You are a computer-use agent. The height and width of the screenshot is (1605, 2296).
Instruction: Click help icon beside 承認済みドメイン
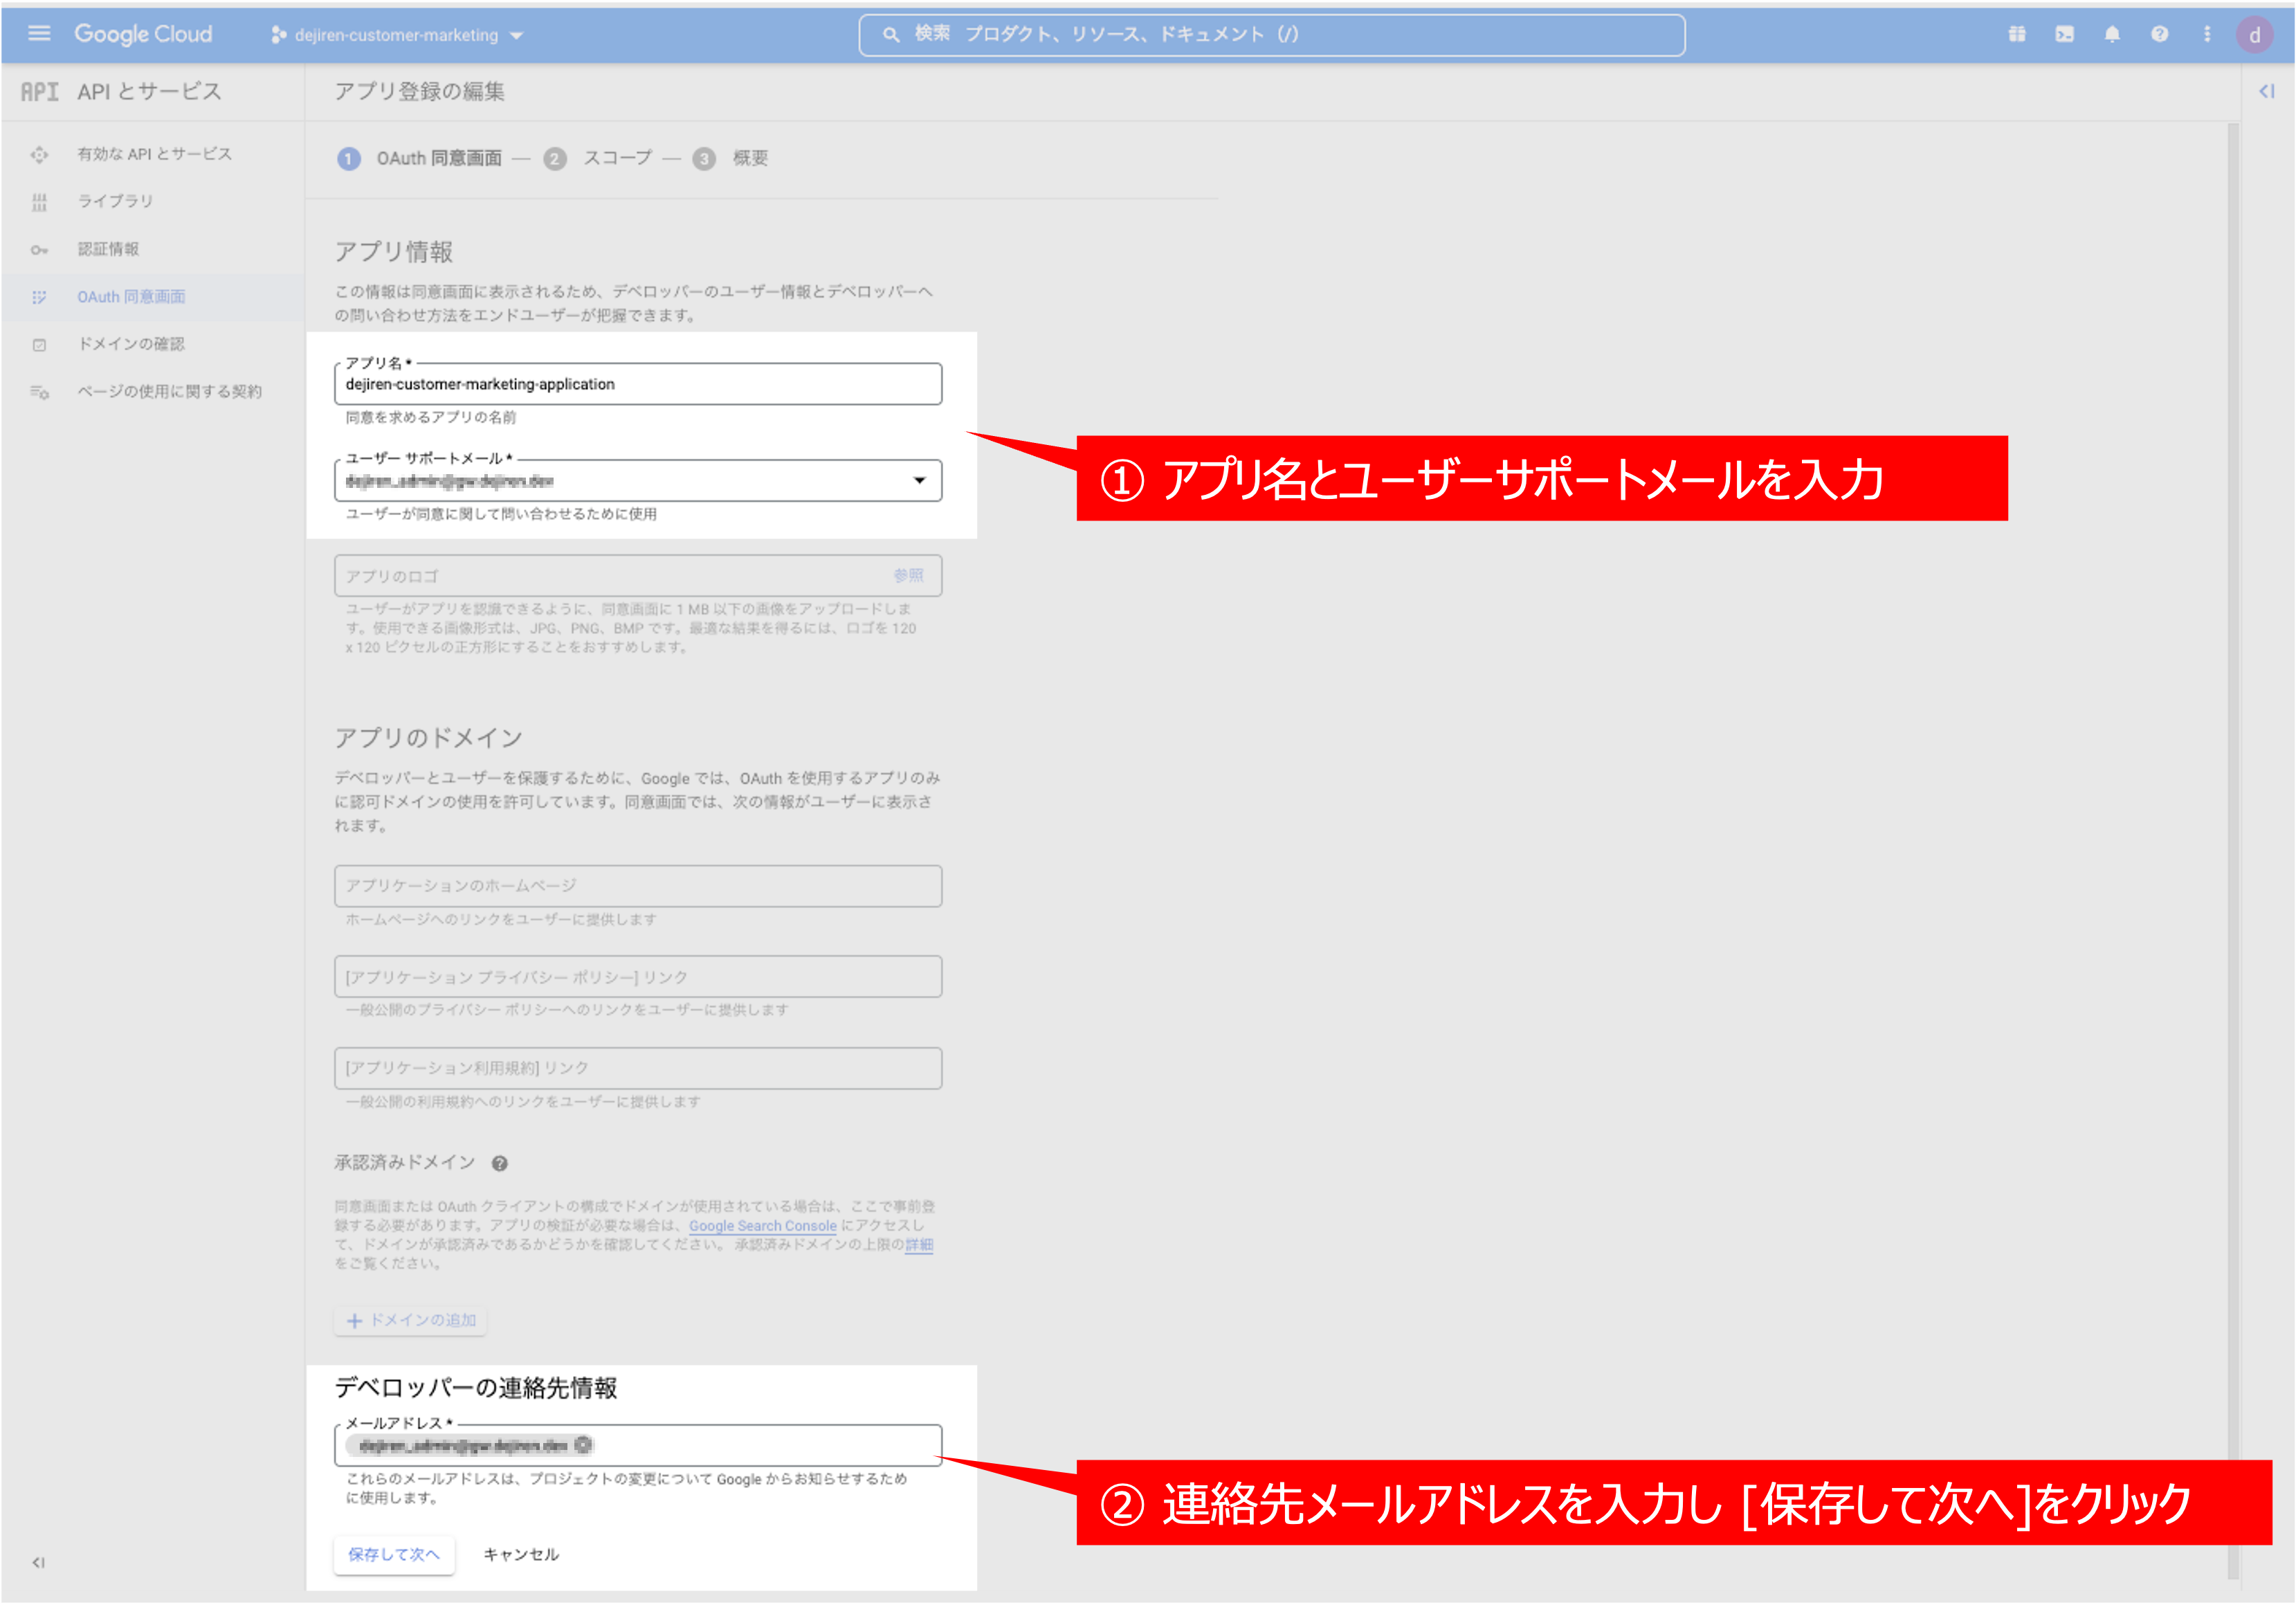pyautogui.click(x=500, y=1163)
